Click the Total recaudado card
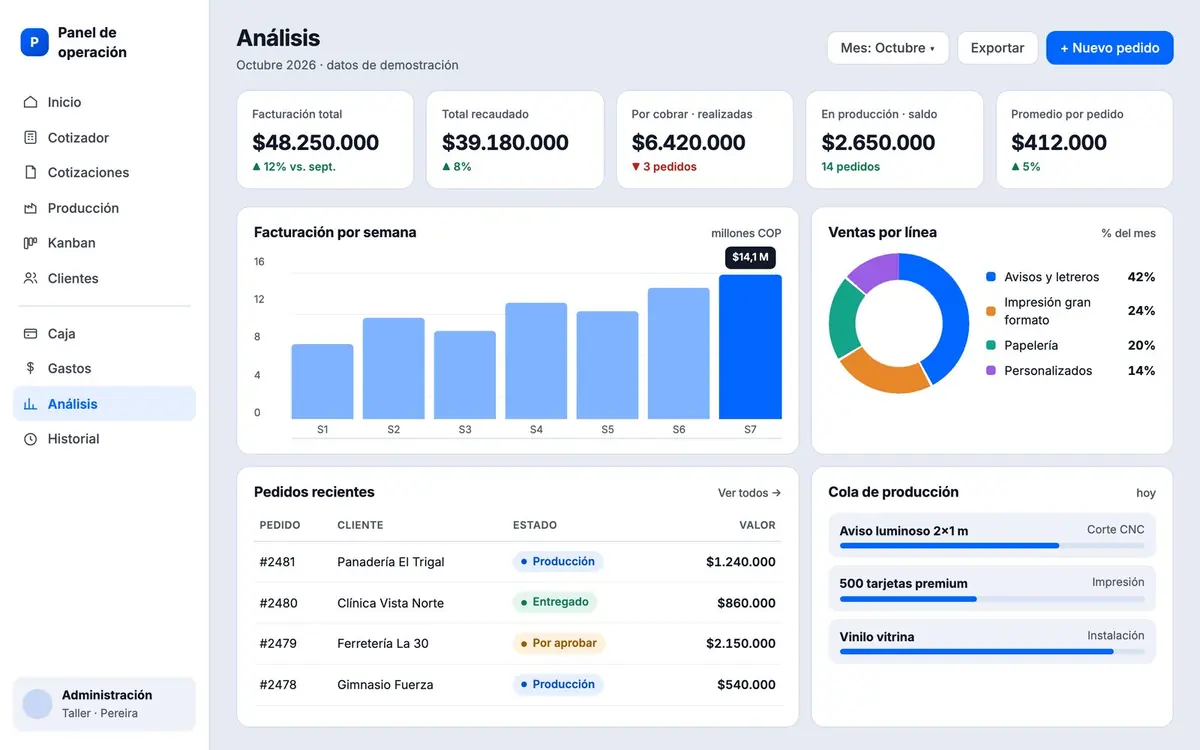Image resolution: width=1200 pixels, height=750 pixels. pyautogui.click(x=515, y=140)
